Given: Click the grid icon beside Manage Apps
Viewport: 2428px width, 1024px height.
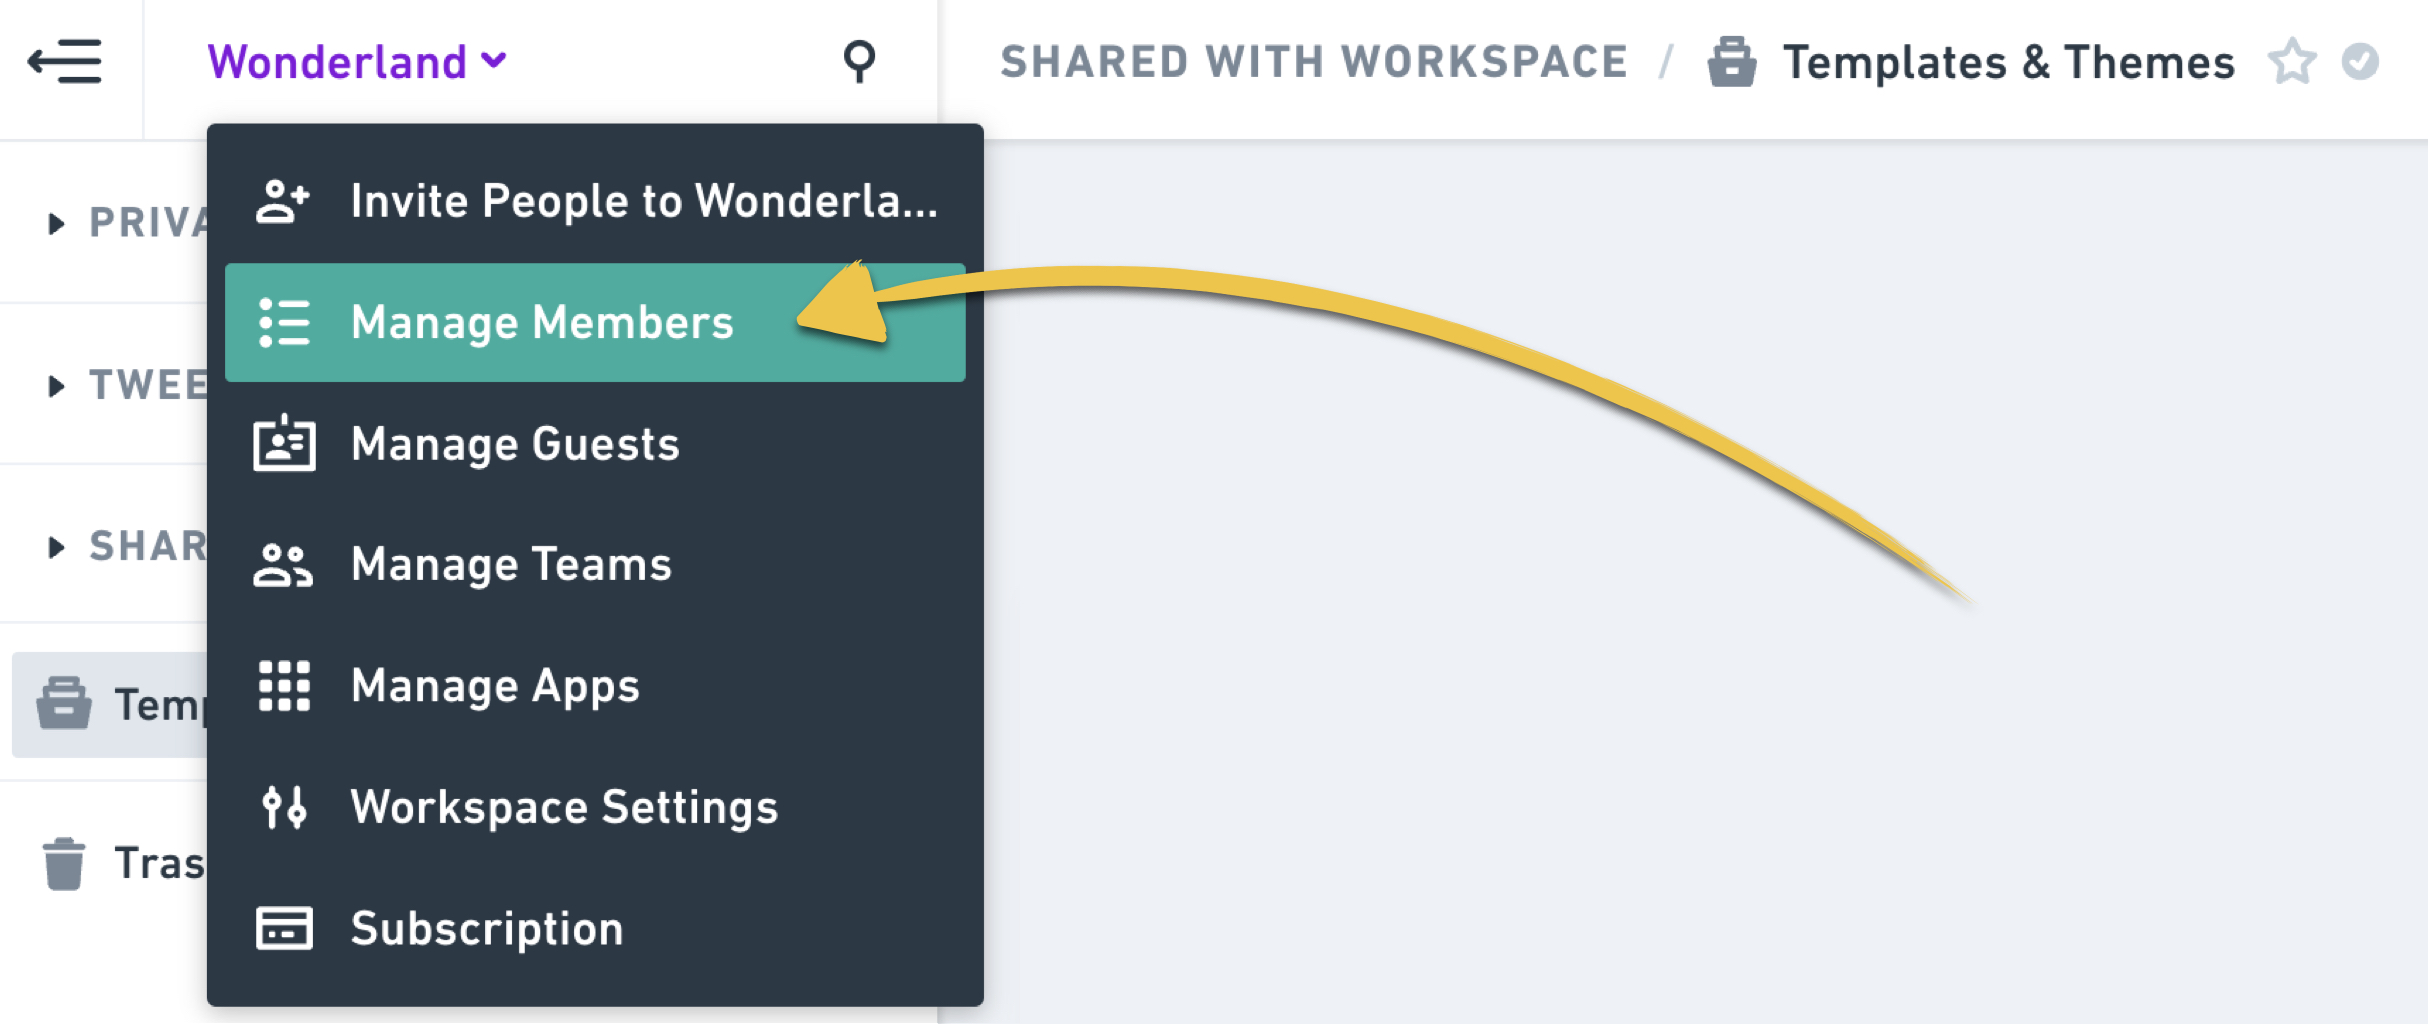Looking at the screenshot, I should (x=283, y=686).
